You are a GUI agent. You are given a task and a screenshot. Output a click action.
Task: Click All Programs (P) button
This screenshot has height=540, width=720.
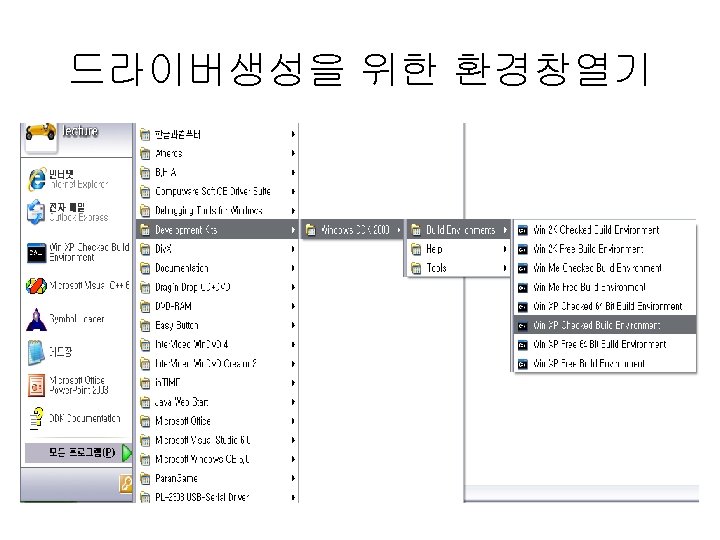[78, 453]
